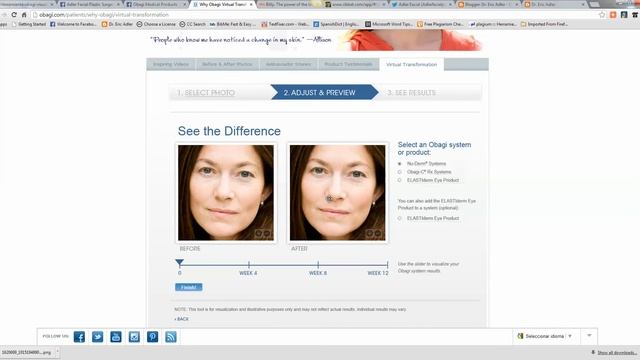Viewport: 640px width, 360px height.
Task: Click the slider handle at week 0
Action: (179, 262)
